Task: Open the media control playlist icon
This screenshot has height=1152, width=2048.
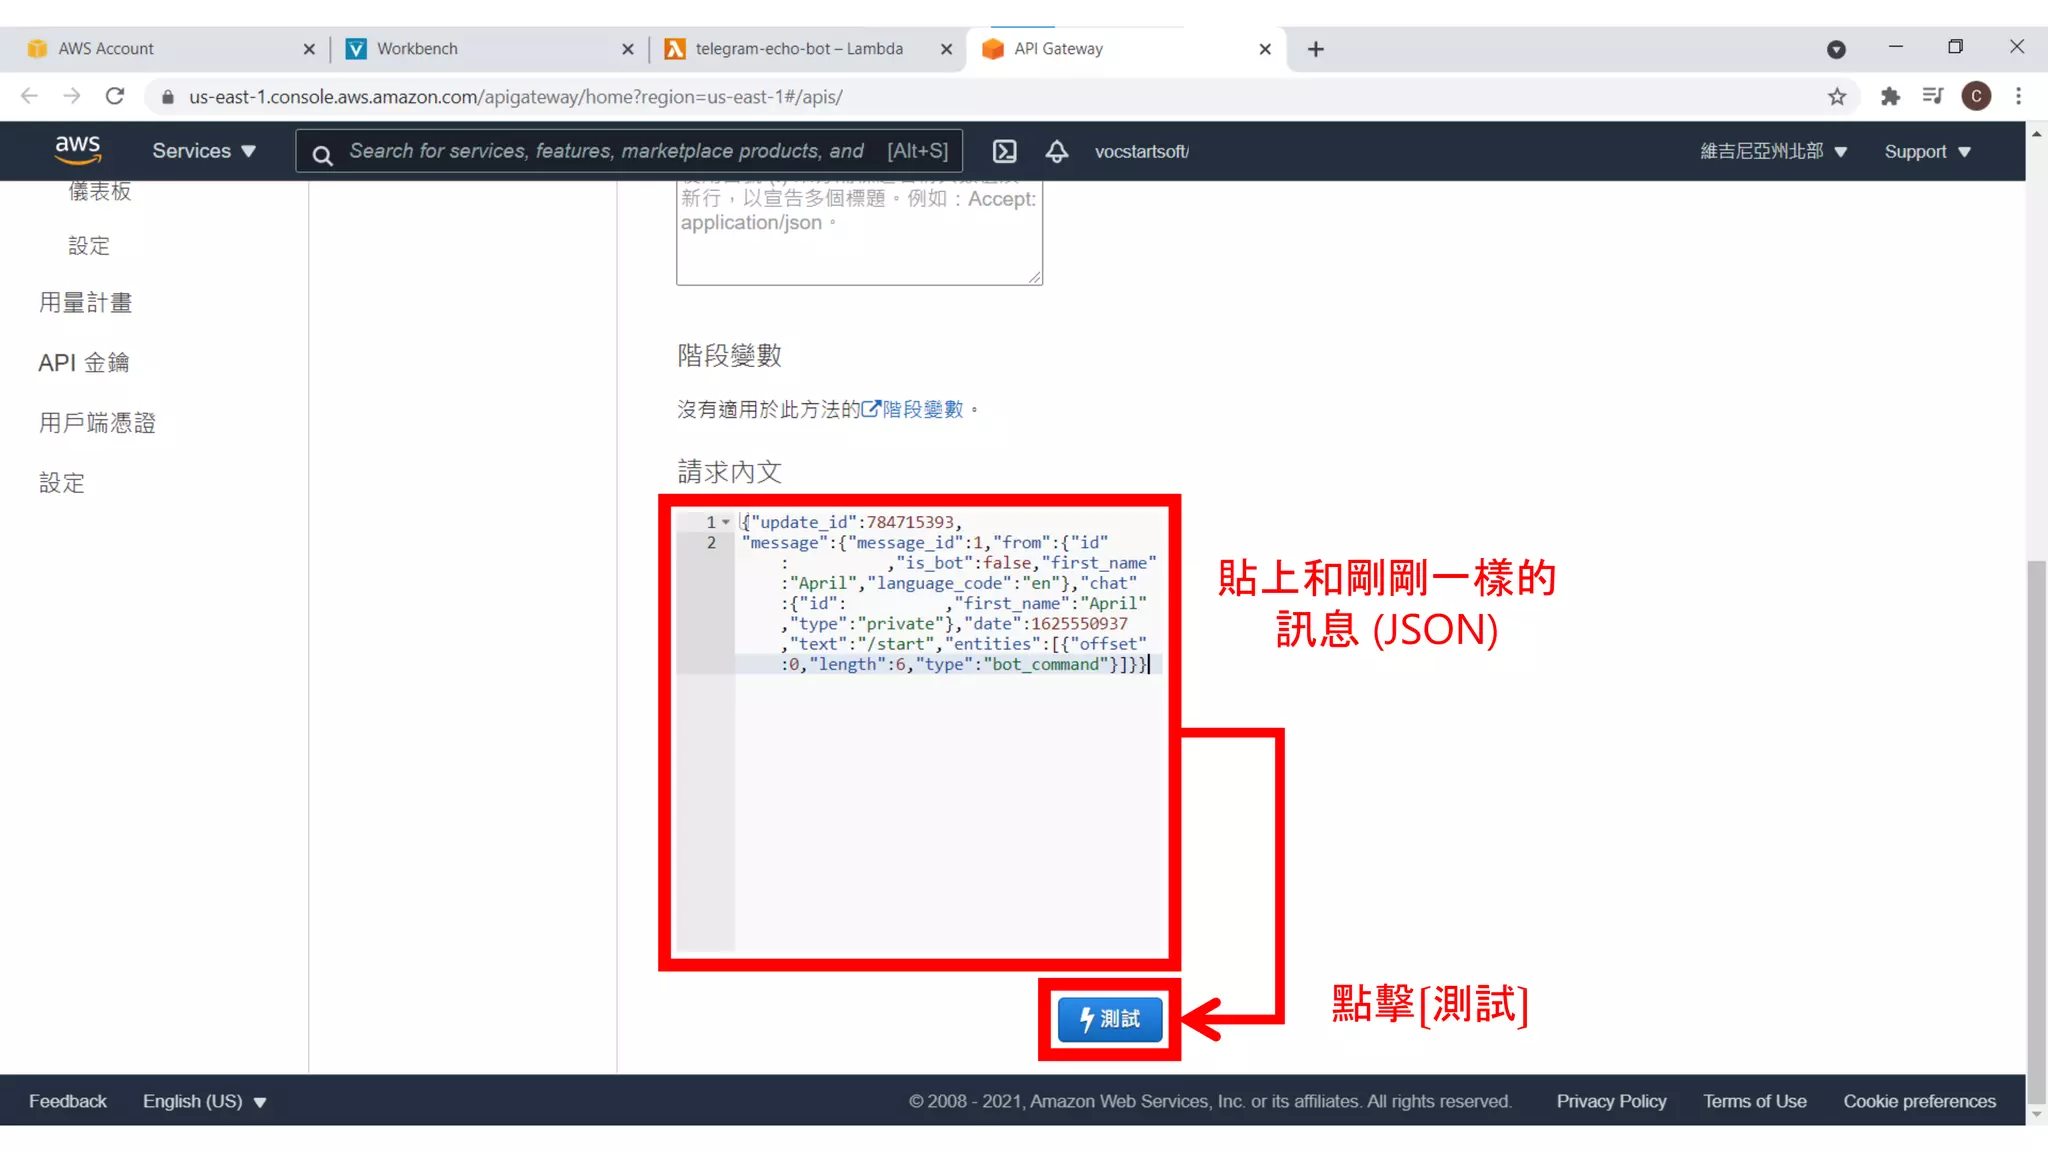Action: point(1932,96)
